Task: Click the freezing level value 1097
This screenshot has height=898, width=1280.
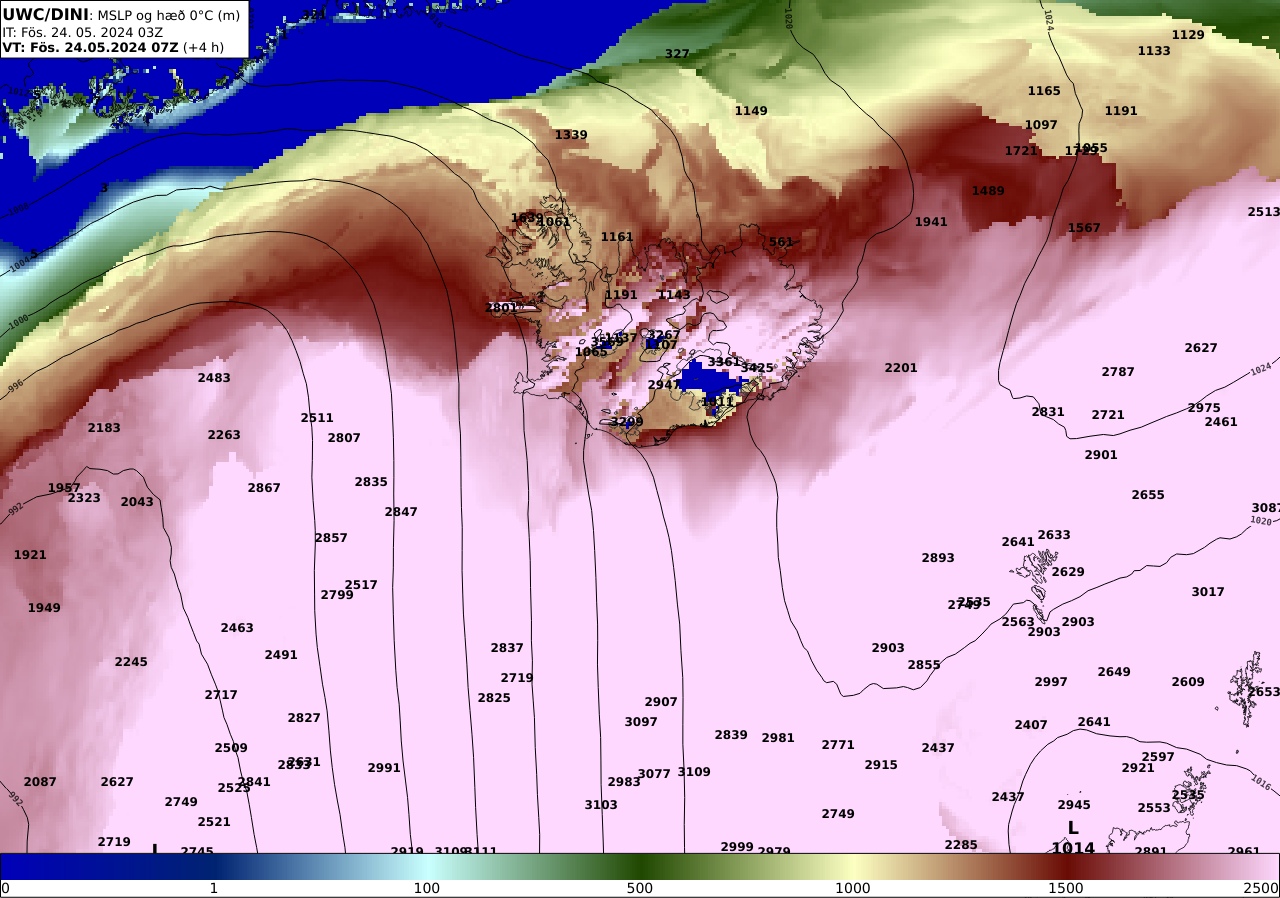Action: (x=1041, y=125)
